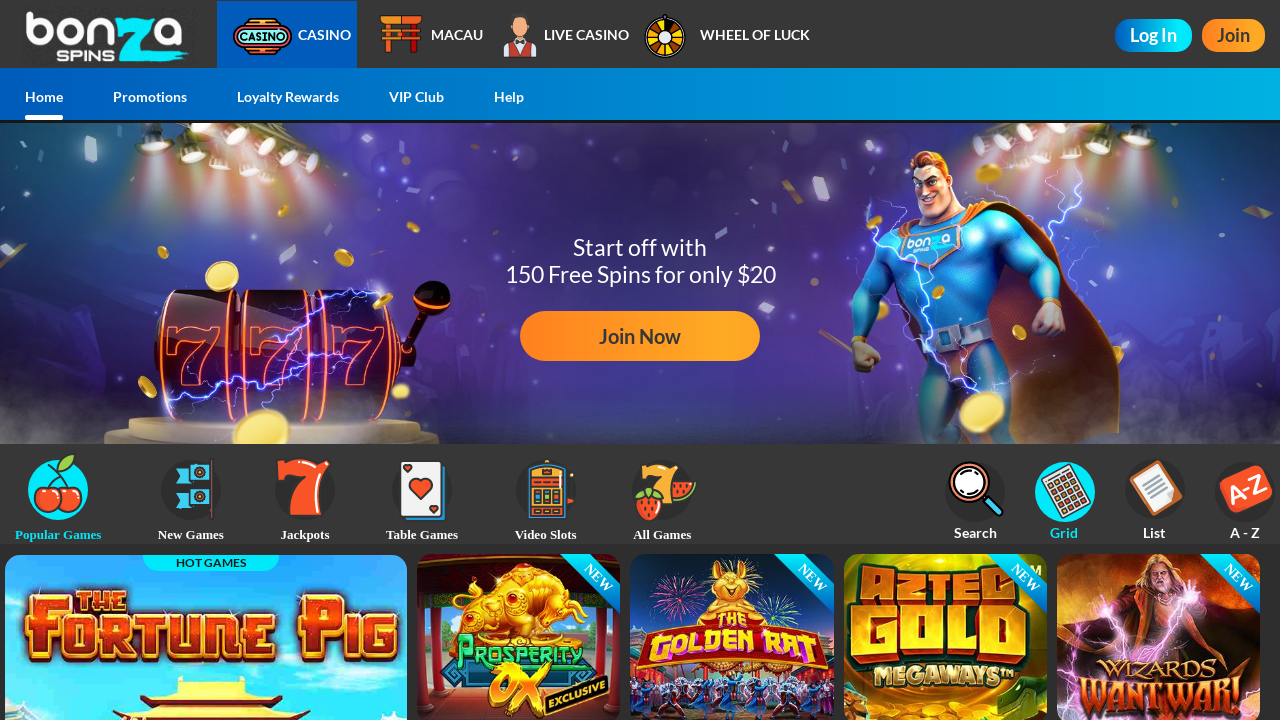Image resolution: width=1280 pixels, height=720 pixels.
Task: Open the Wheel of Luck section
Action: point(727,35)
